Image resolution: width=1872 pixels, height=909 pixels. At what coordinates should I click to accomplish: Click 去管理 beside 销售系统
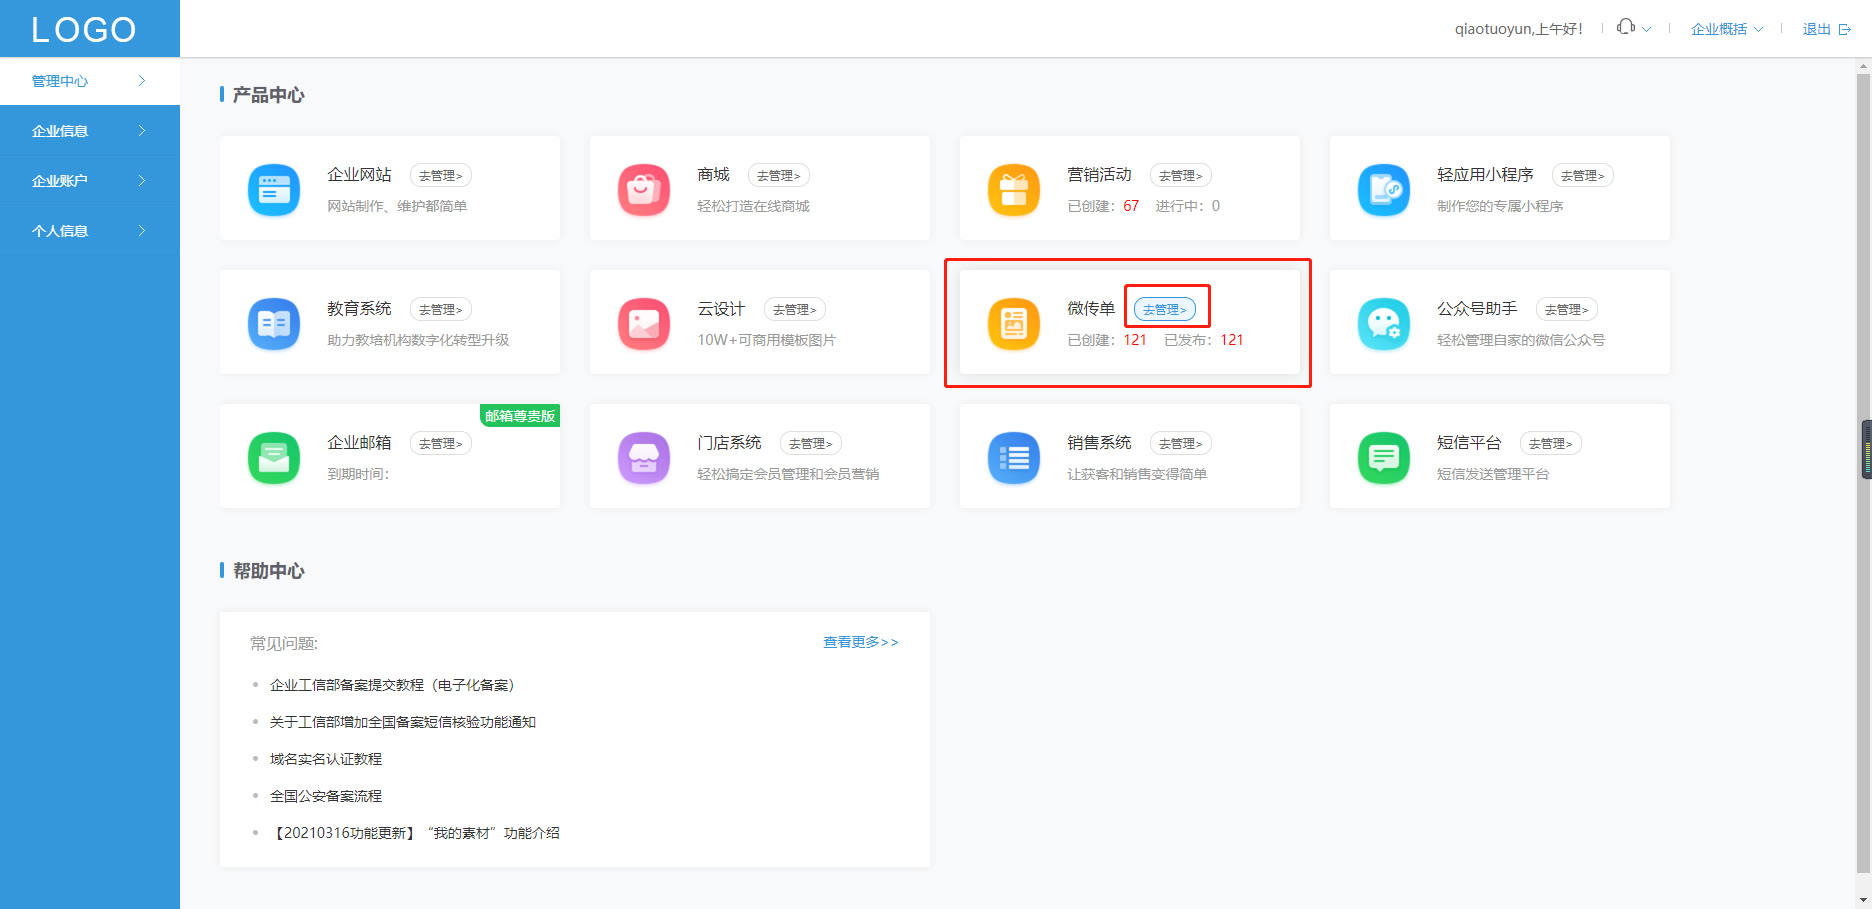click(1180, 442)
